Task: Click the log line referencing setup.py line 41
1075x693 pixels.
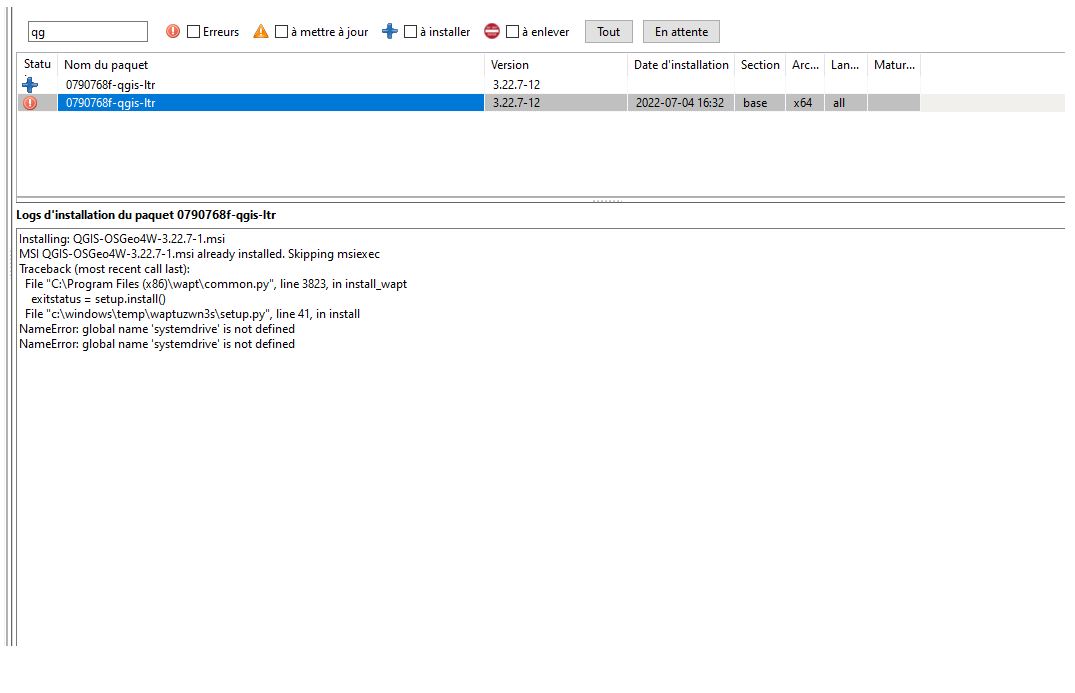Action: click(193, 314)
